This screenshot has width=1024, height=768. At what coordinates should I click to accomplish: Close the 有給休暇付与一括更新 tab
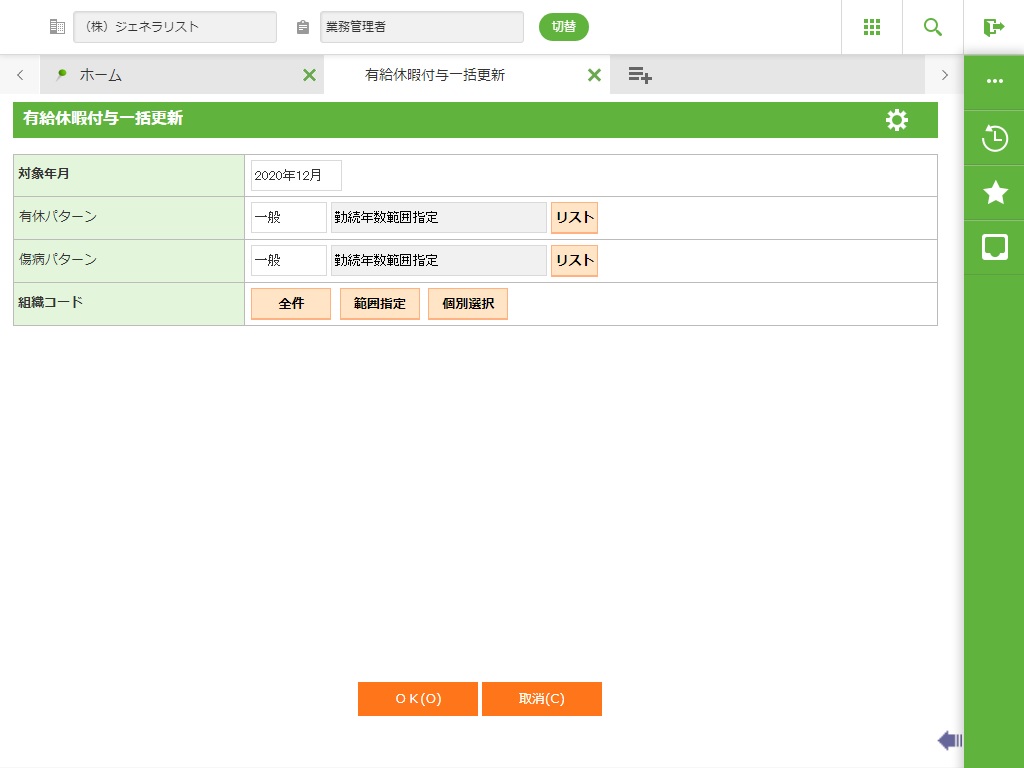594,75
